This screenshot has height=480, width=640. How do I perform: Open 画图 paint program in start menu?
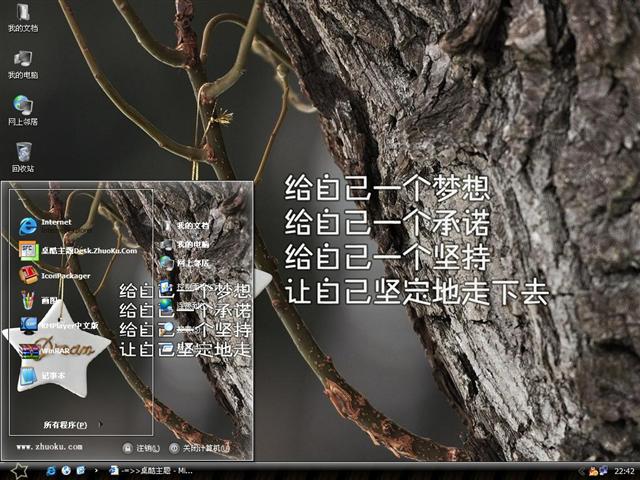(x=40, y=301)
